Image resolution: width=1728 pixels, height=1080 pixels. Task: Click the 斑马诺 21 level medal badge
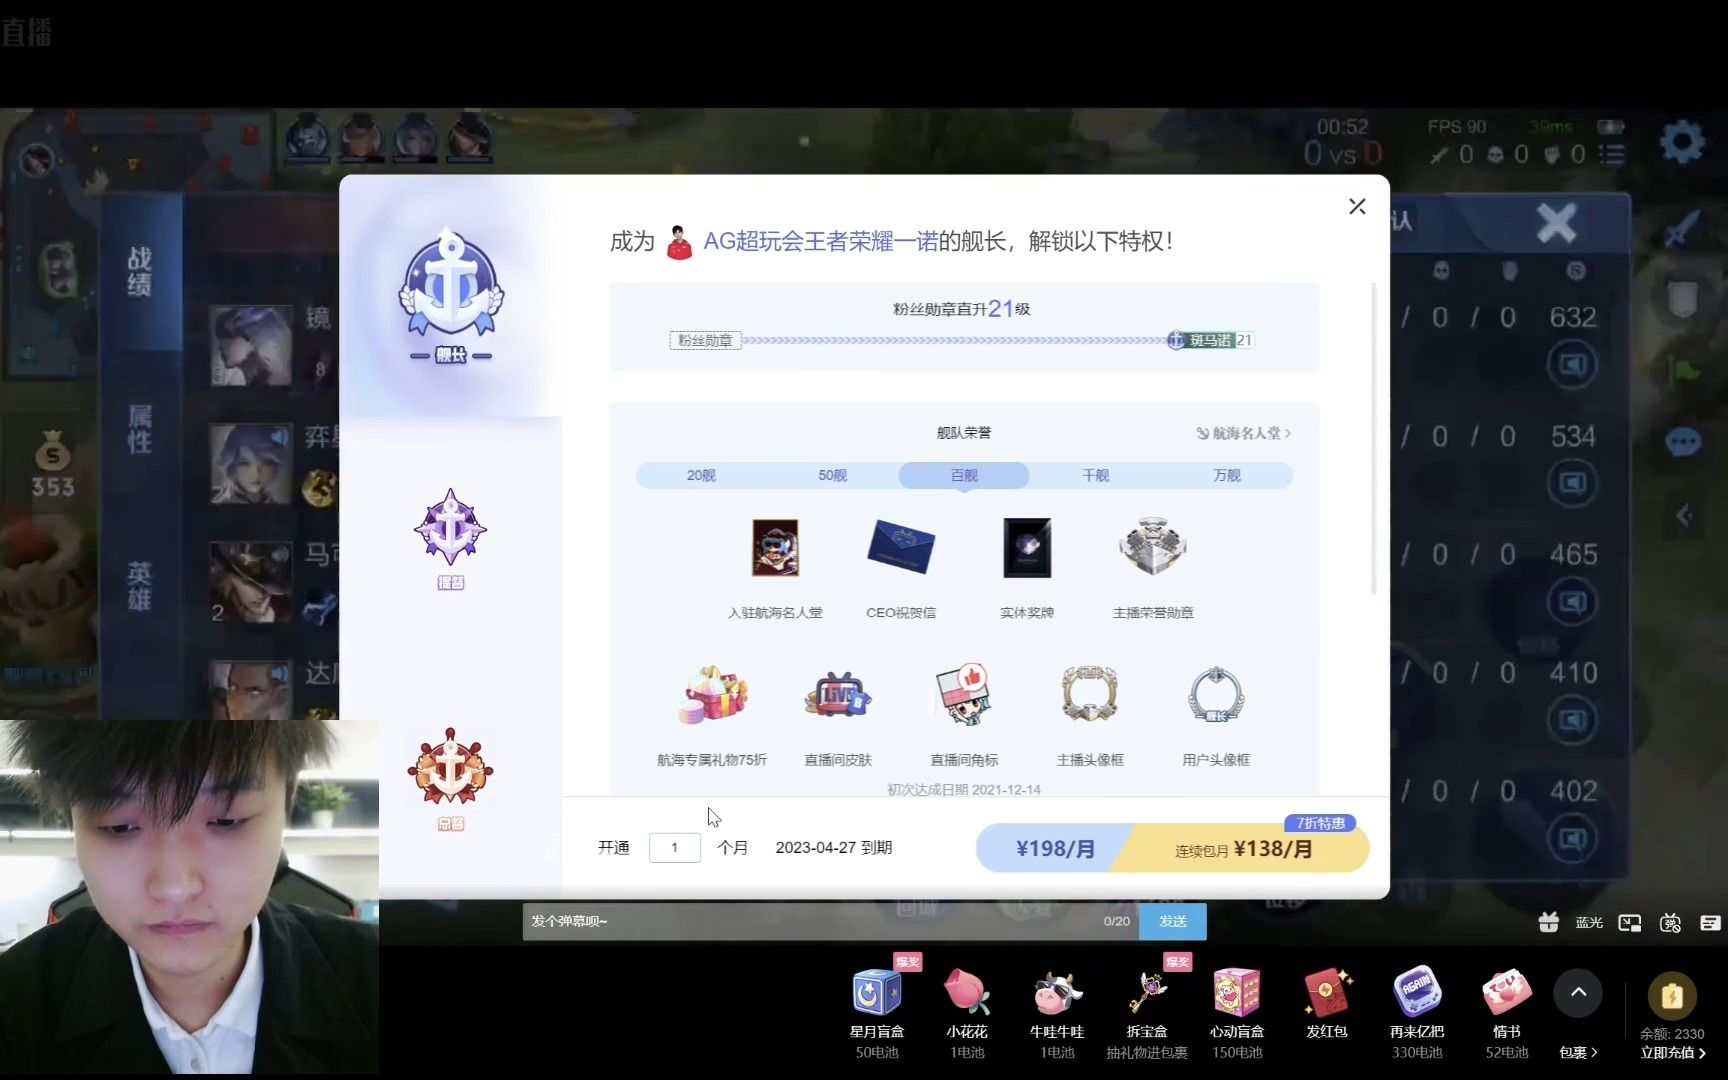(x=1210, y=340)
